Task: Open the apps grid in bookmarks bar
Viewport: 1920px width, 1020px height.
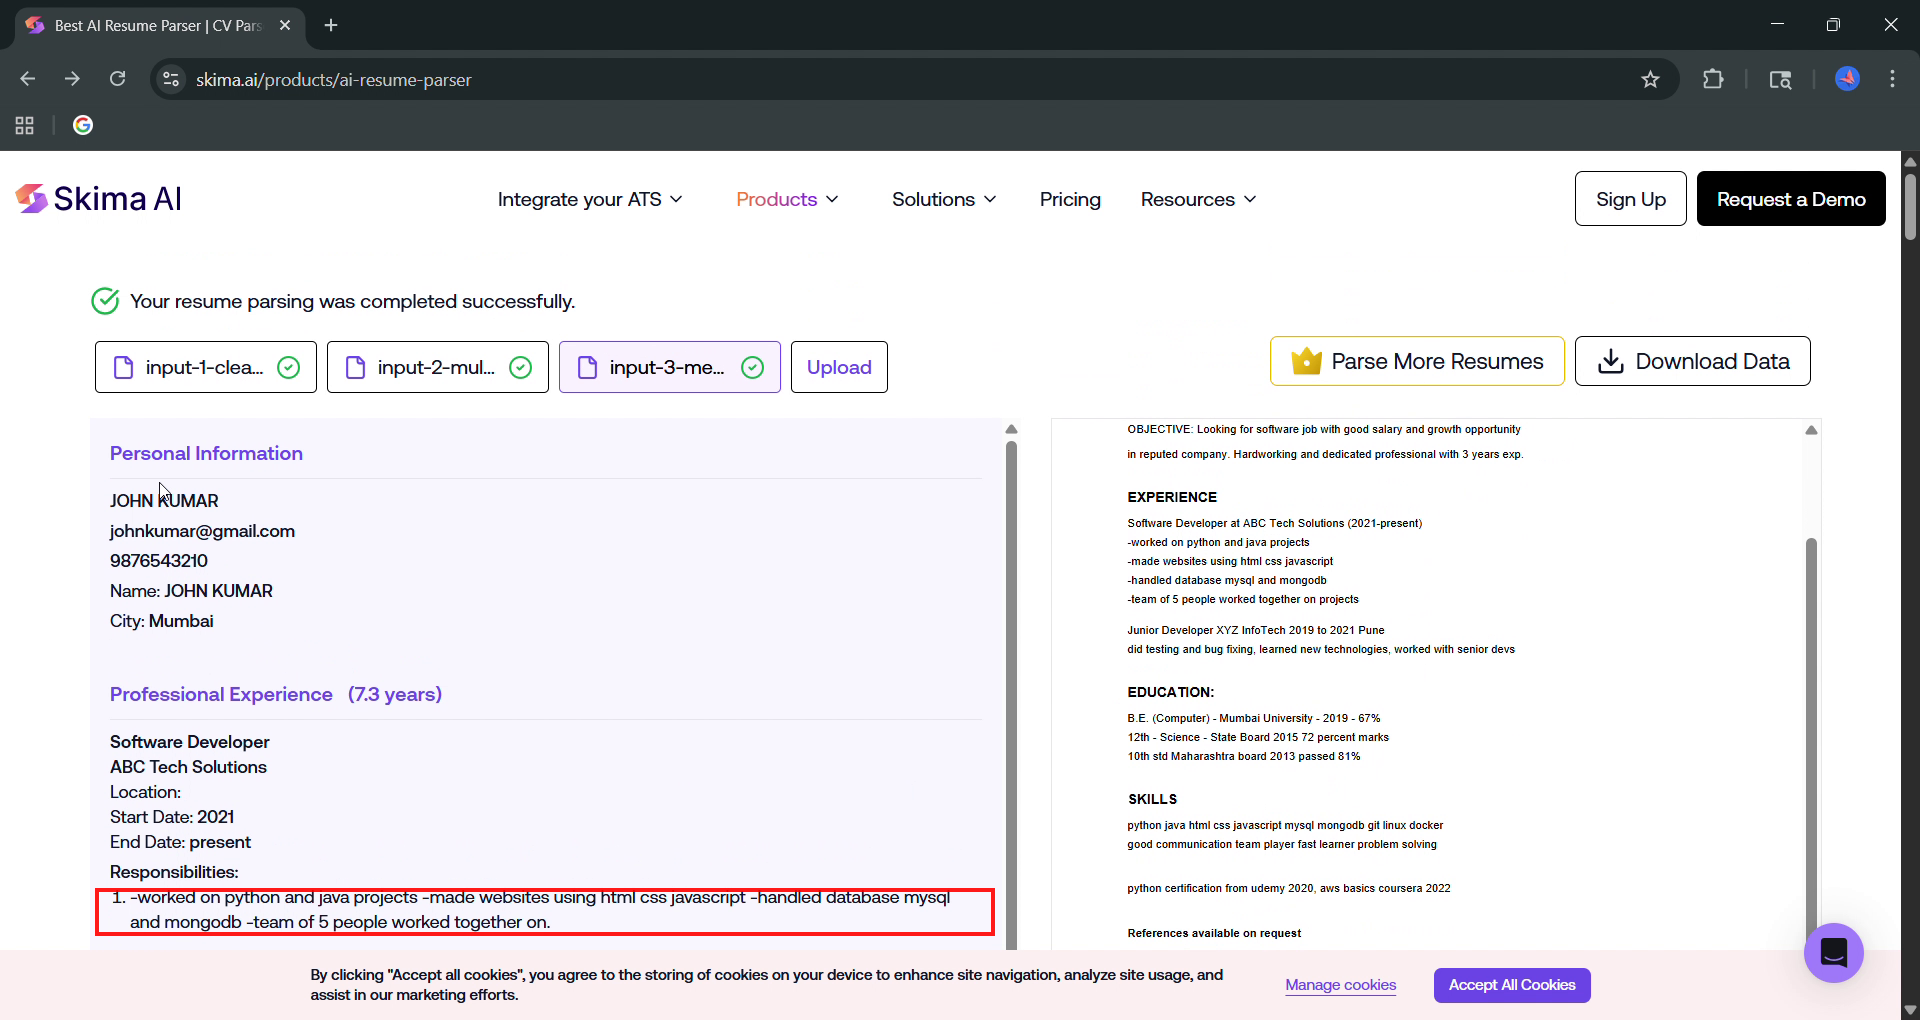Action: click(24, 125)
